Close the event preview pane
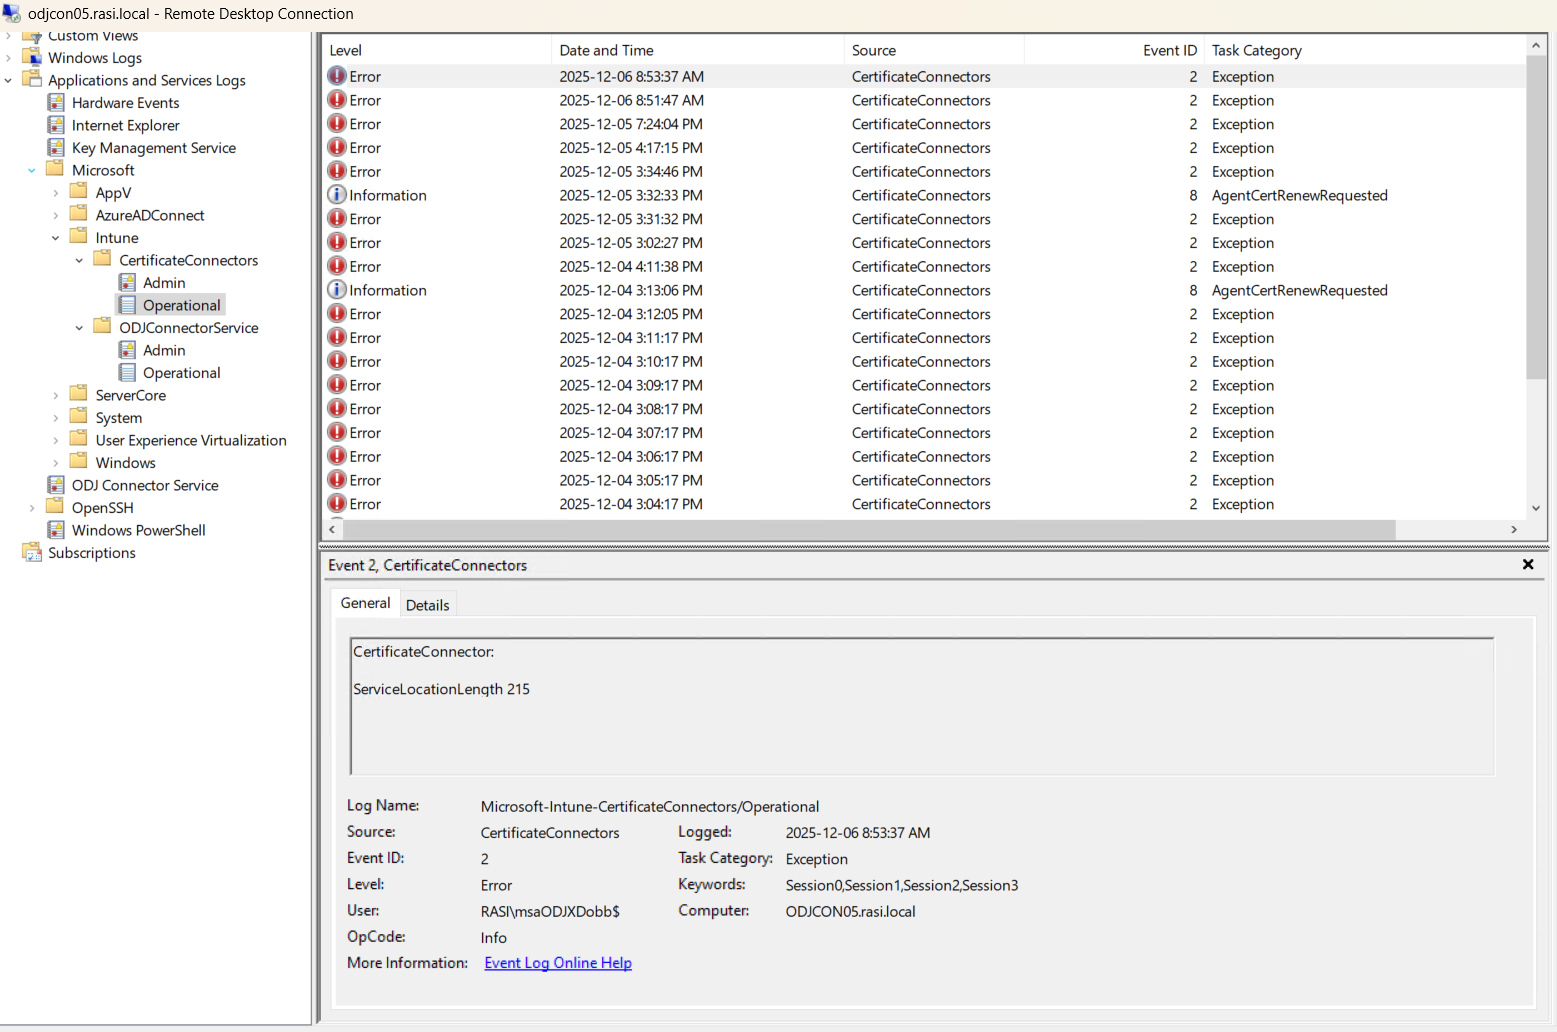Viewport: 1557px width, 1032px height. coord(1528,565)
